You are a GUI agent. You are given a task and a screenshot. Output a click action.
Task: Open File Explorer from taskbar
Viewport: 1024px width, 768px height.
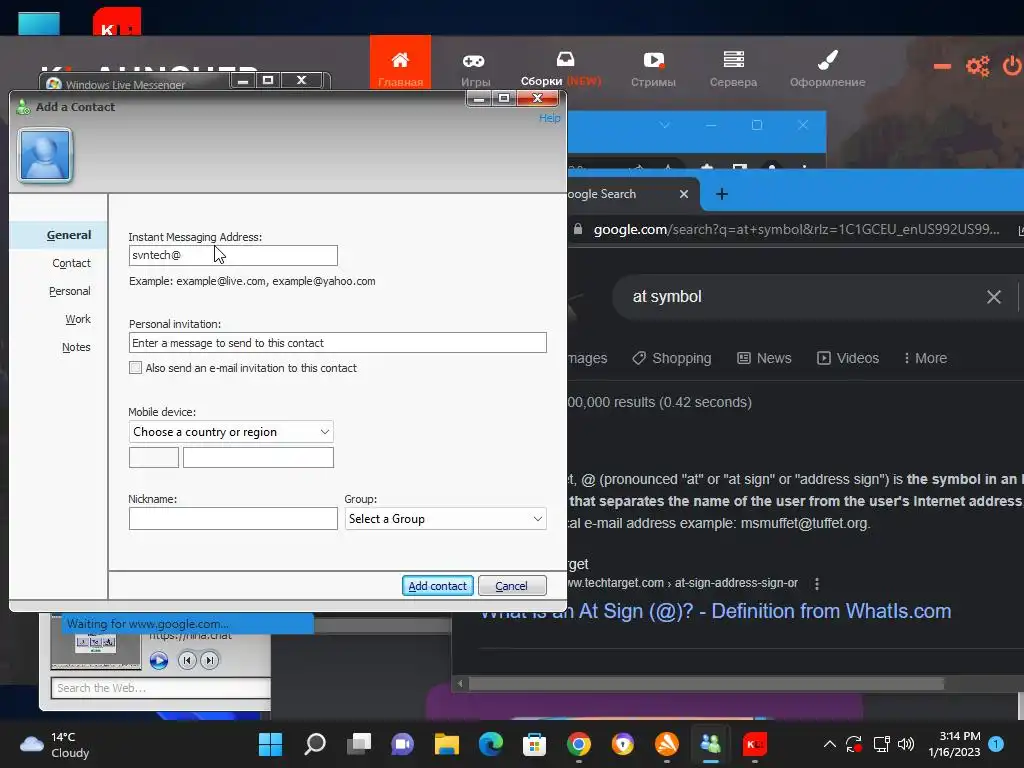tap(447, 744)
